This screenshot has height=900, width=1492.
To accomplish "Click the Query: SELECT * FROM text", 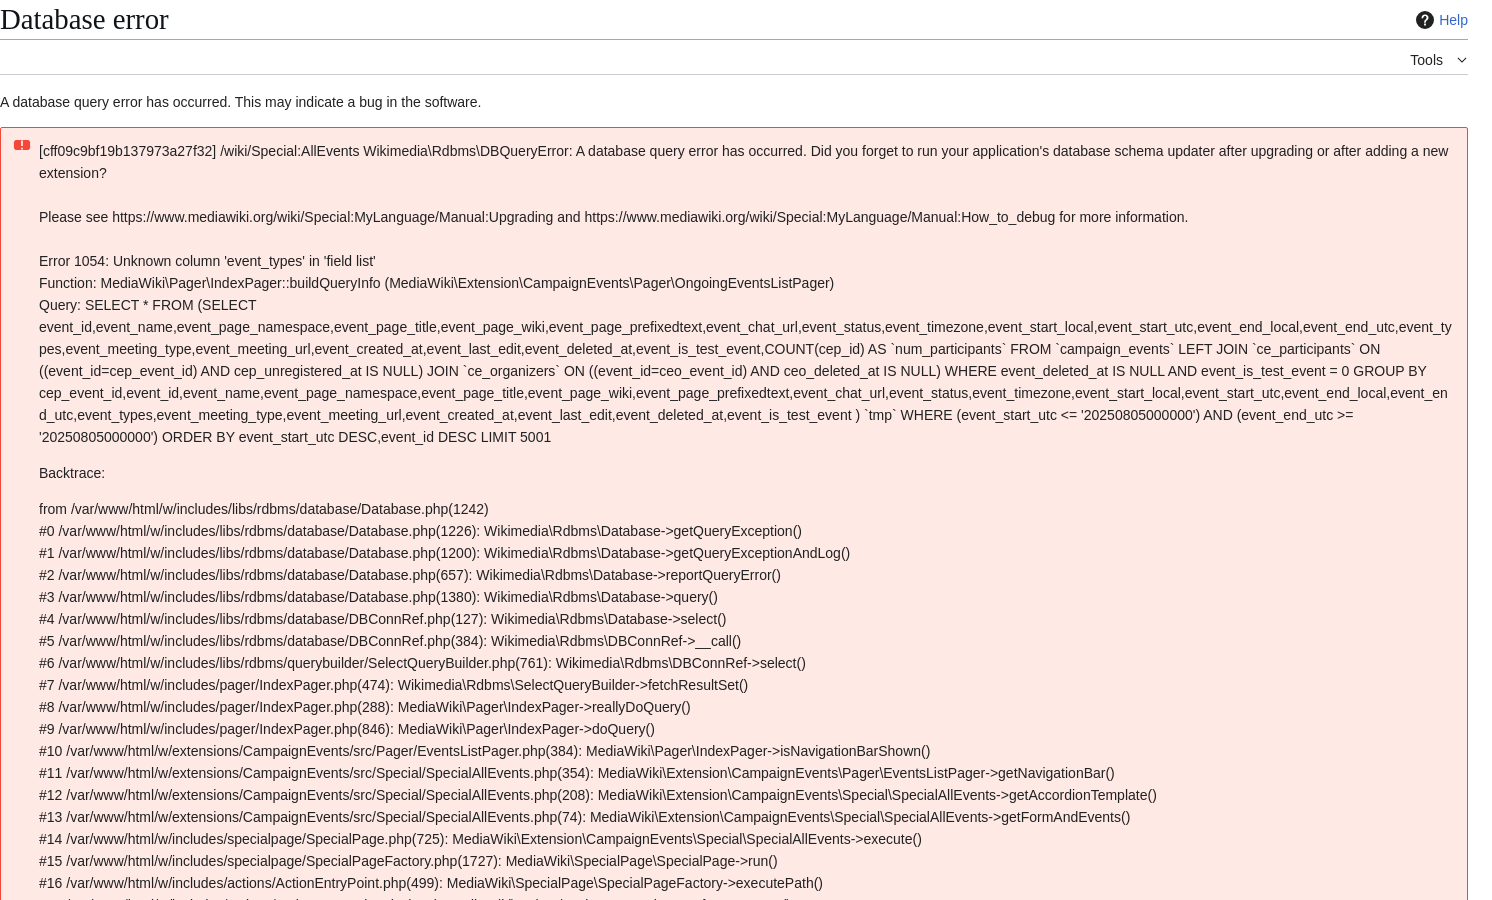I will coord(147,305).
